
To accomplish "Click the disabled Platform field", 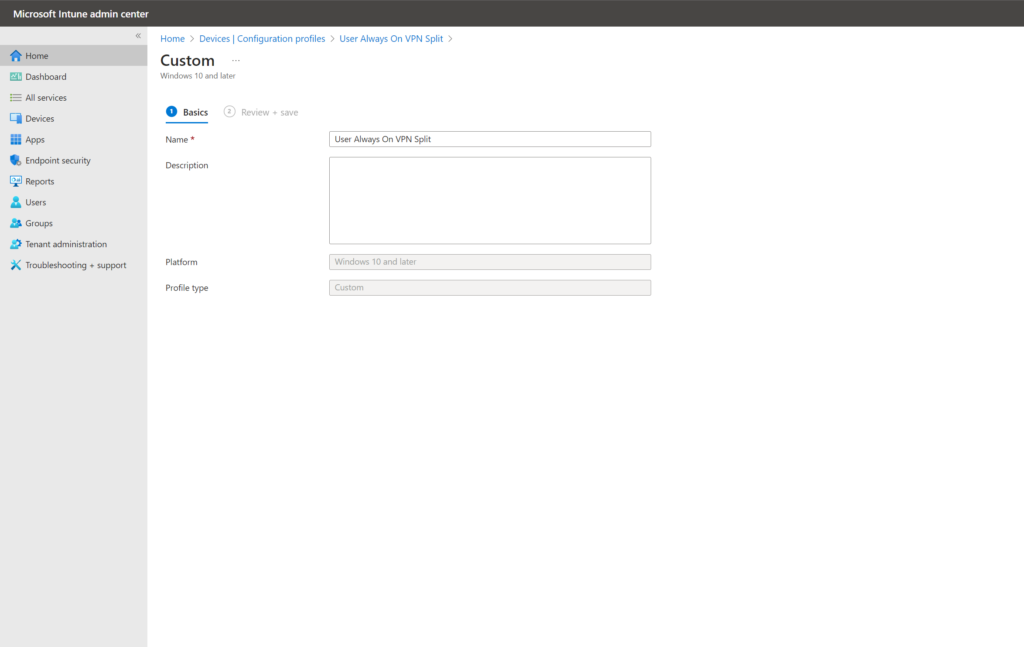I will point(490,262).
